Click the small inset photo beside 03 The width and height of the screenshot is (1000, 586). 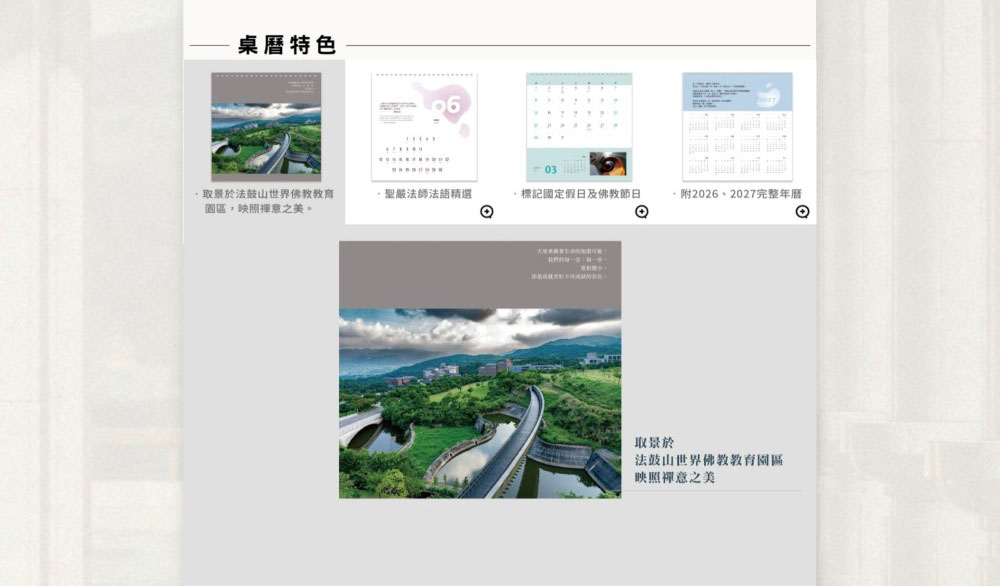pyautogui.click(x=607, y=164)
